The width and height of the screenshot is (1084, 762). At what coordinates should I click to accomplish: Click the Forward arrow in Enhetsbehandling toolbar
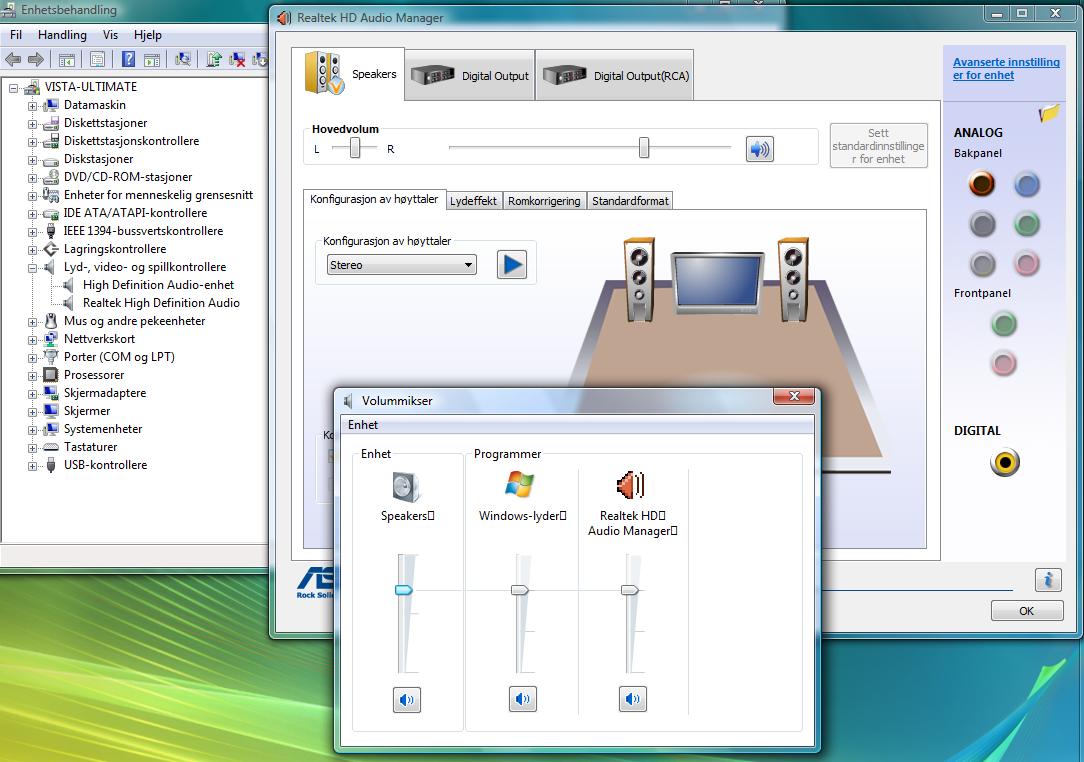click(x=36, y=60)
